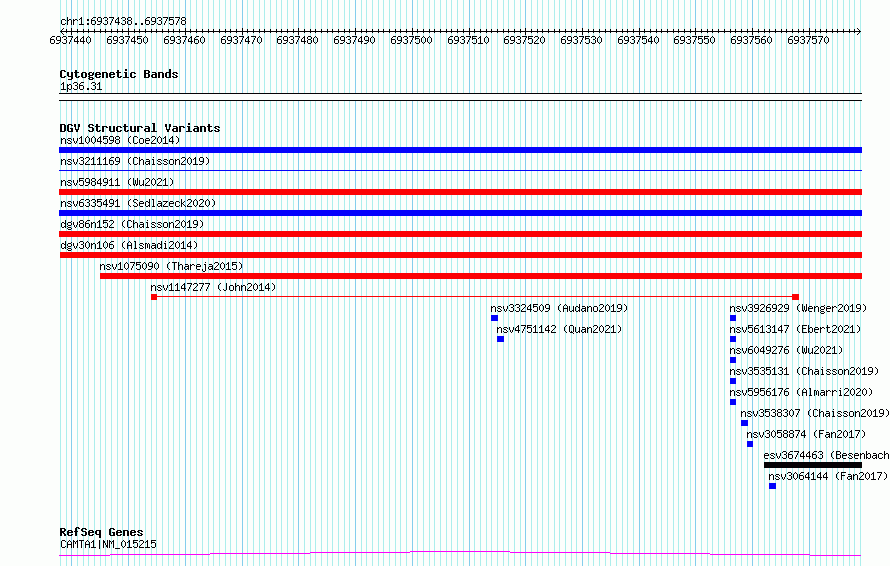Click the nsv4751142 (Quan2021) blue marker

(x=500, y=339)
